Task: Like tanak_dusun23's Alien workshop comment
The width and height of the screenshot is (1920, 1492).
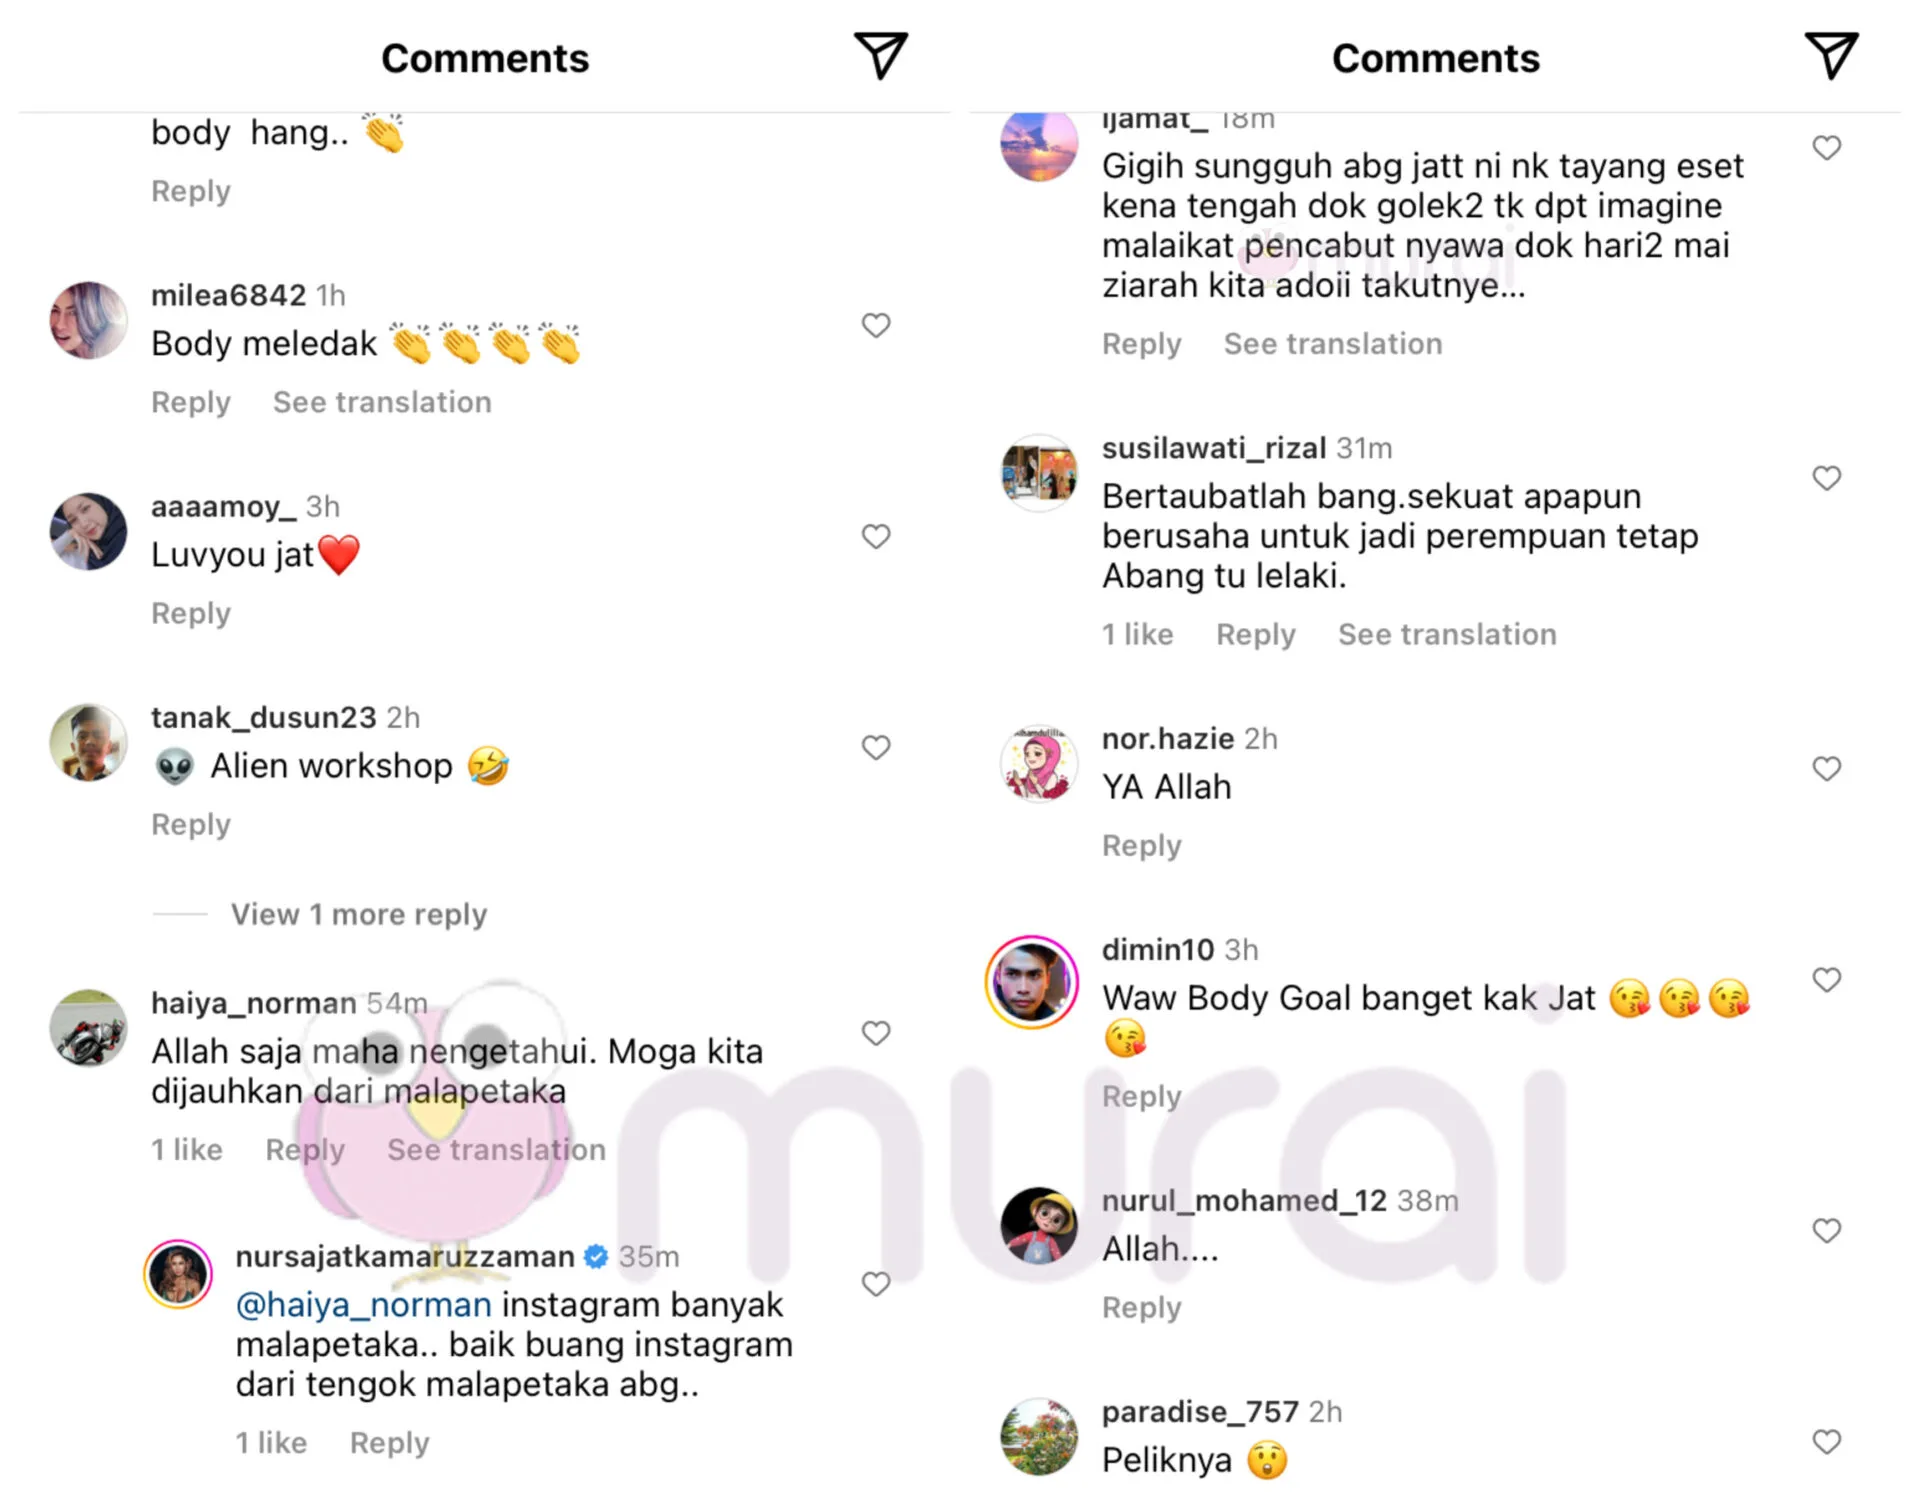Action: point(876,747)
